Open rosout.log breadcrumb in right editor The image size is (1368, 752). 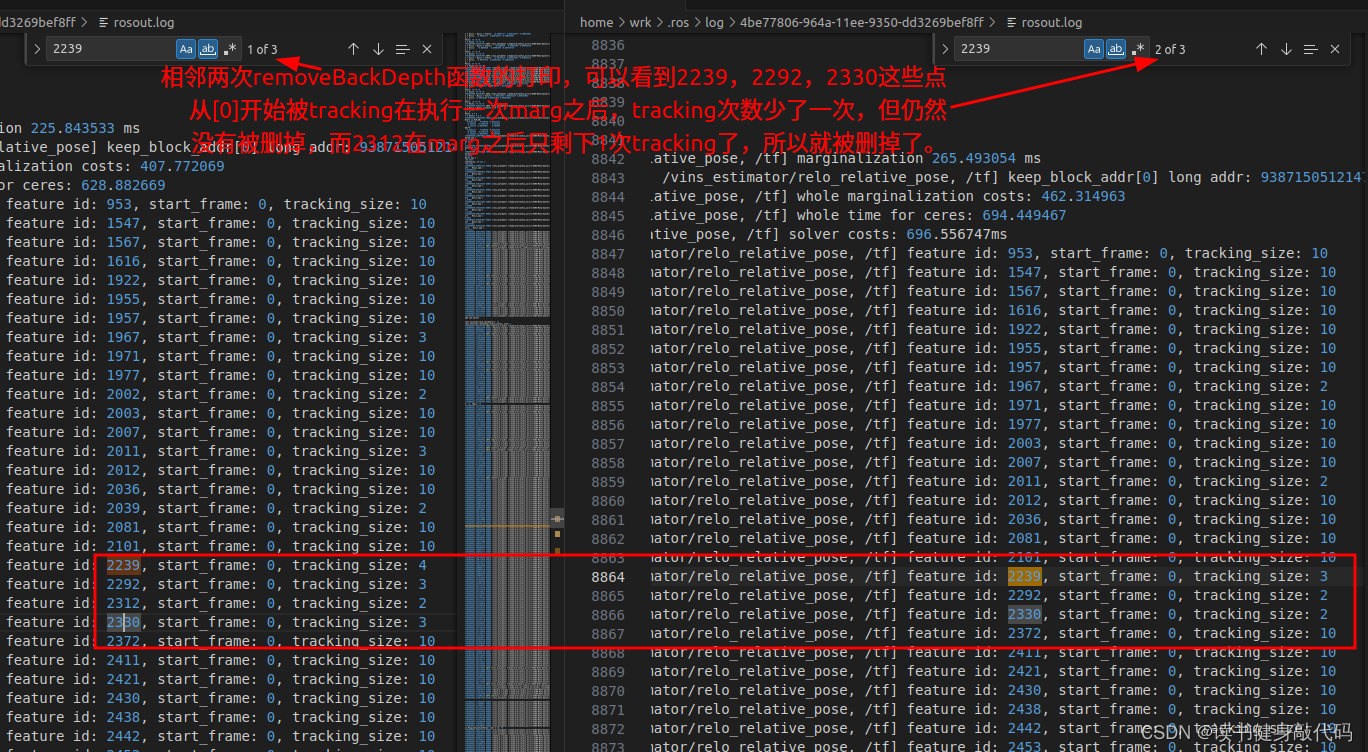pos(1044,22)
